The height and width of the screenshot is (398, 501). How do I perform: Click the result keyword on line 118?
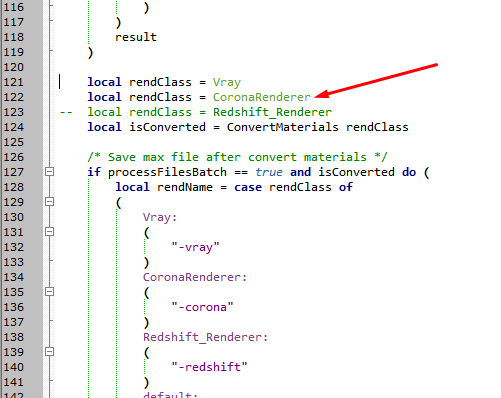tap(136, 37)
